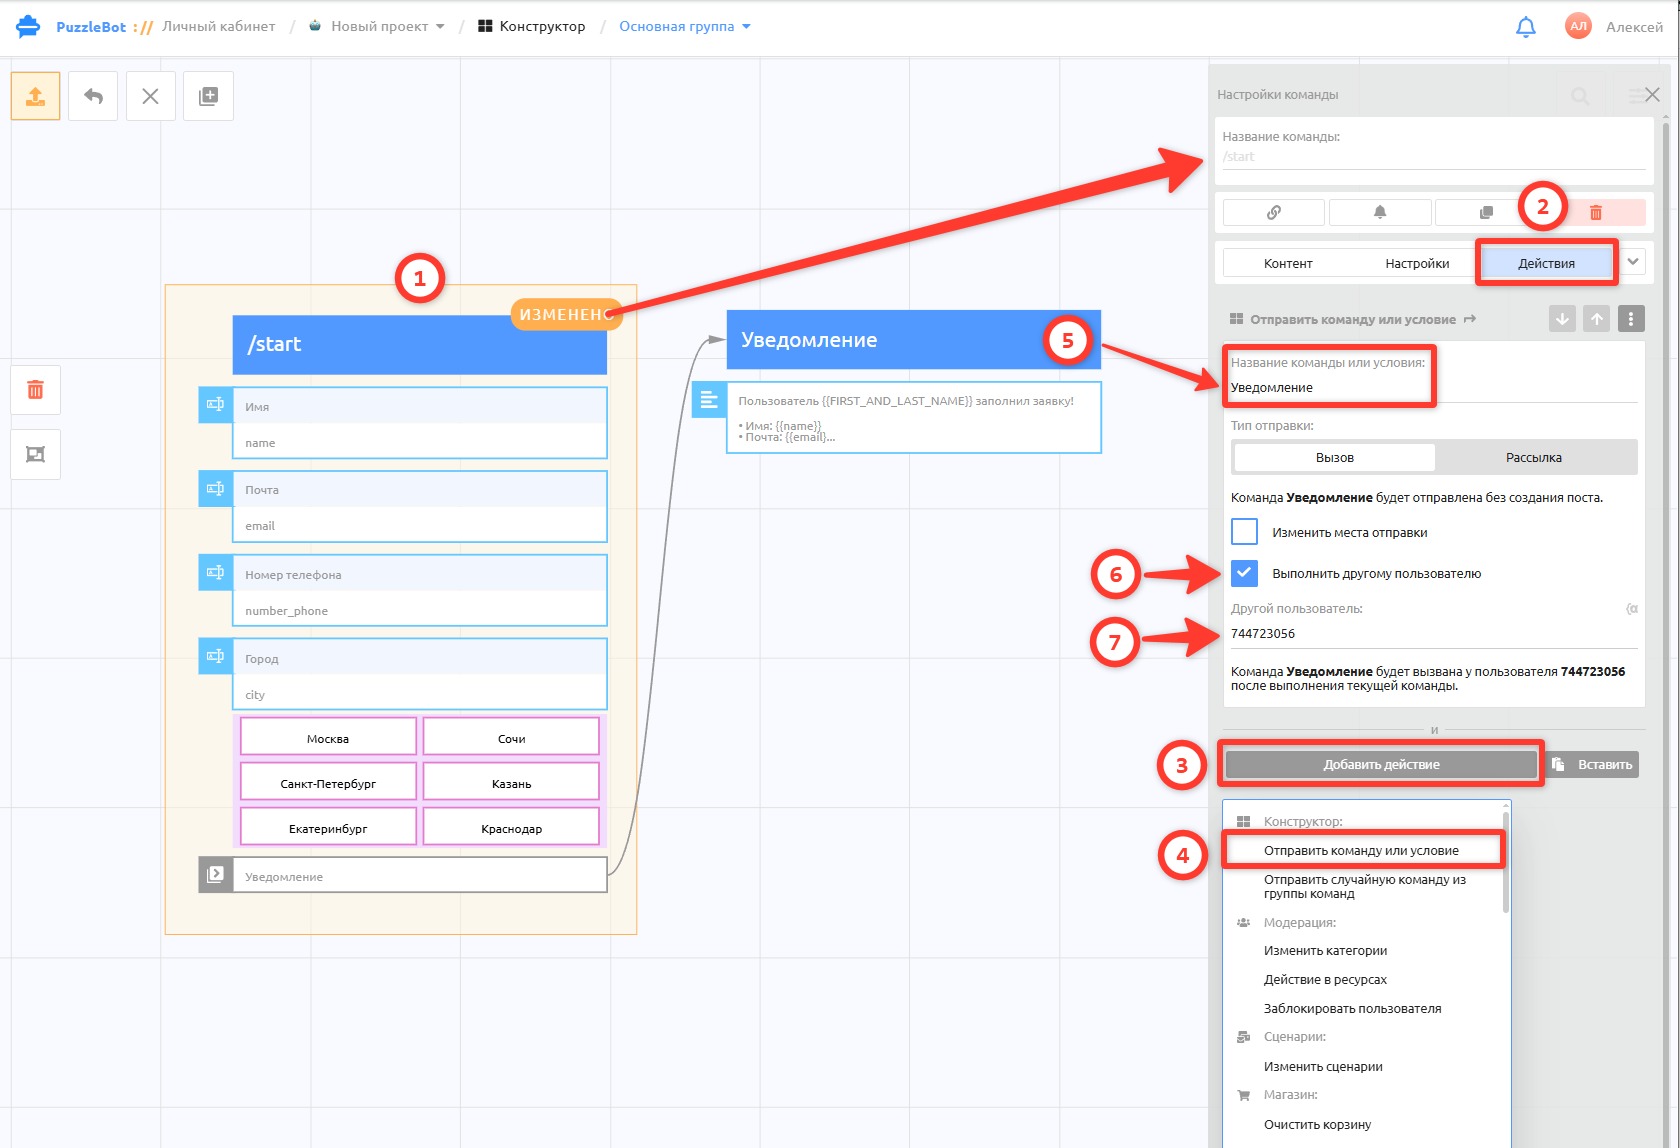Click the red trash icon on left sidebar

click(x=35, y=390)
